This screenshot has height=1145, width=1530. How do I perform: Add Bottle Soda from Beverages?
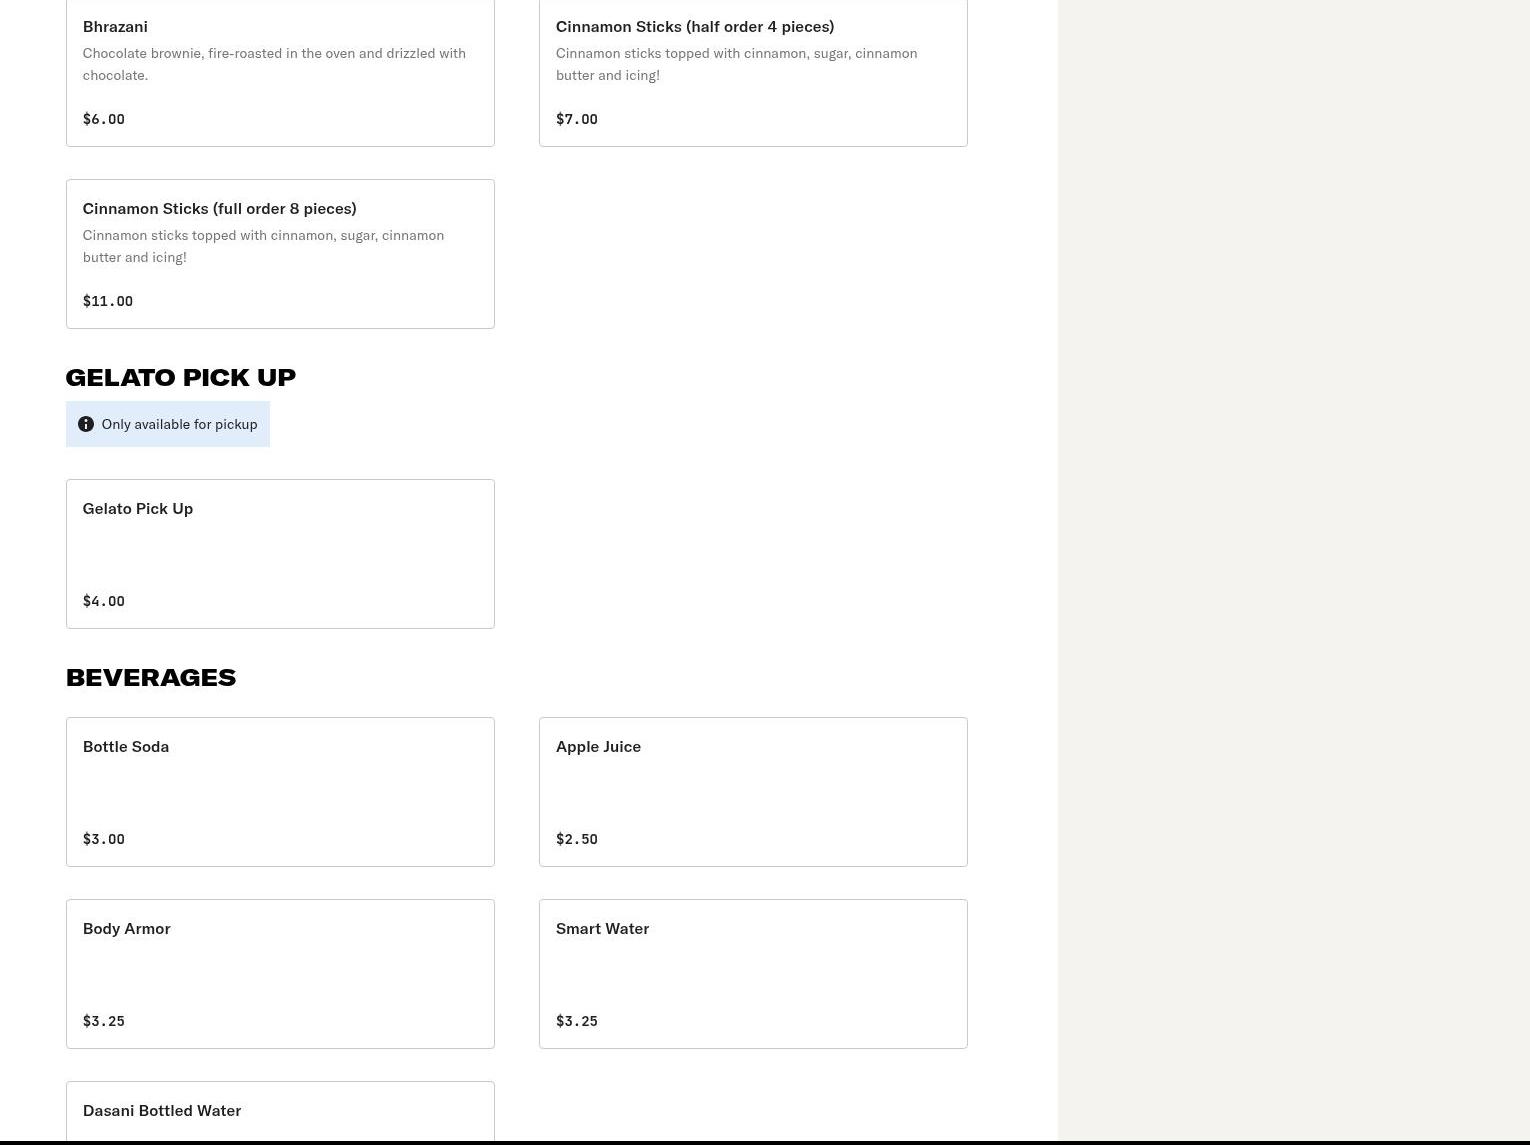tap(280, 792)
